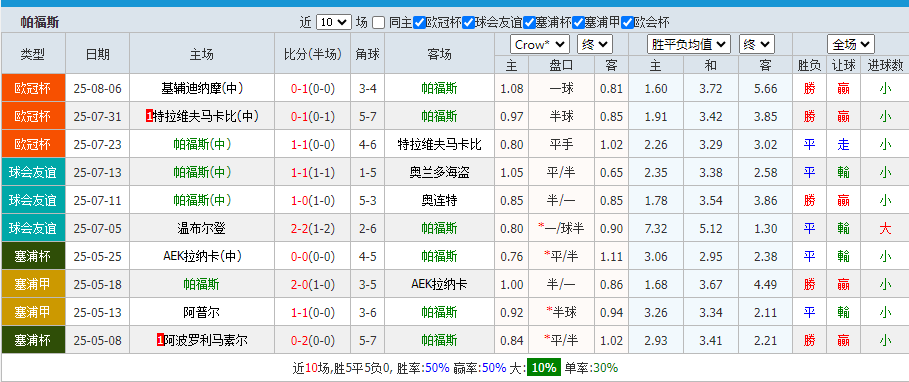The image size is (909, 382).
Task: Uncheck the 塞浦杯 filter checkbox
Action: 529,23
